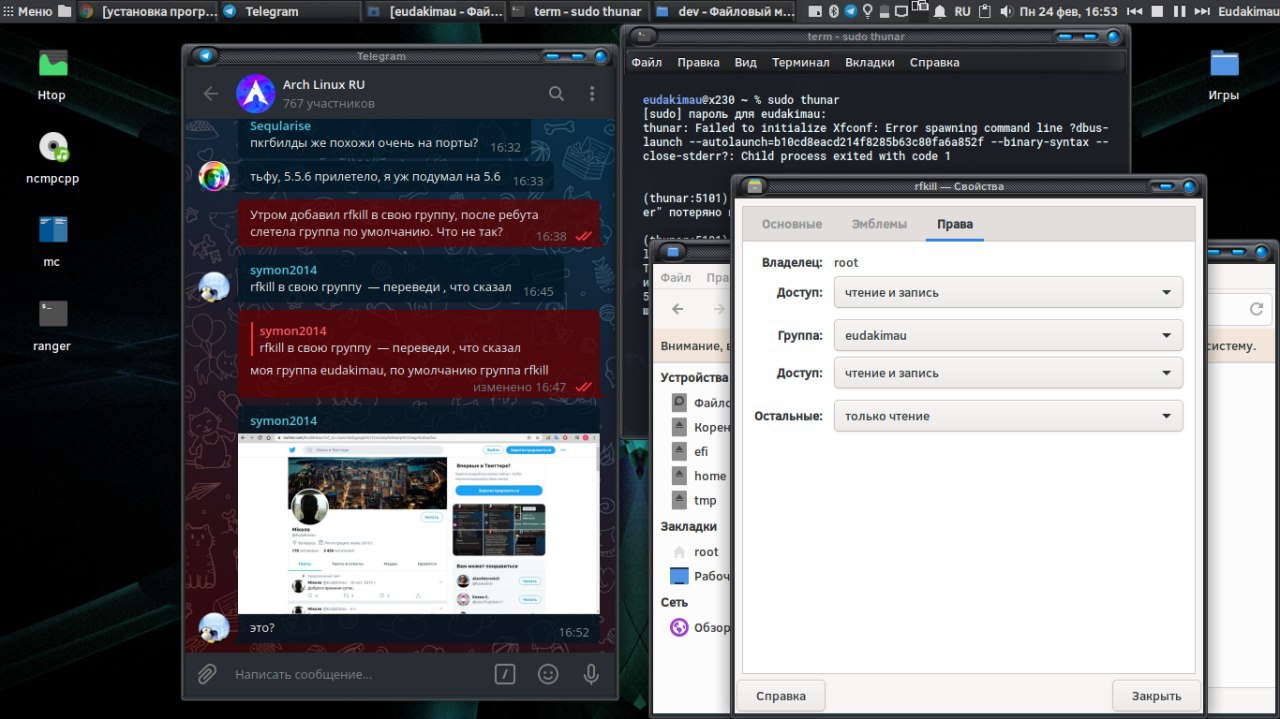Open the Терминал menu

click(800, 62)
